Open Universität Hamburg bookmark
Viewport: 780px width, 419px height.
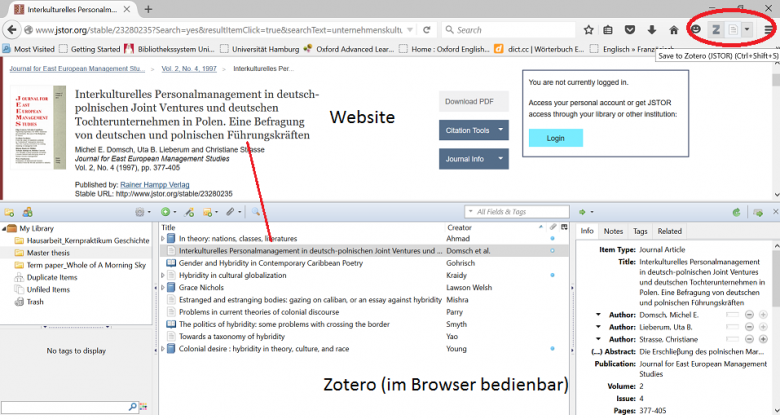pos(260,49)
